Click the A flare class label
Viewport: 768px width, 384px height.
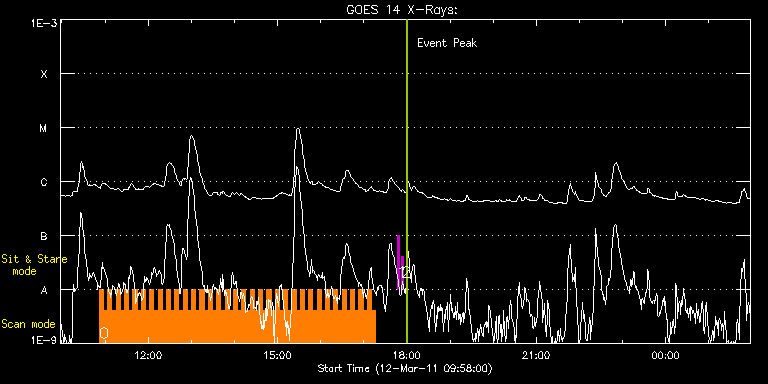pos(44,290)
